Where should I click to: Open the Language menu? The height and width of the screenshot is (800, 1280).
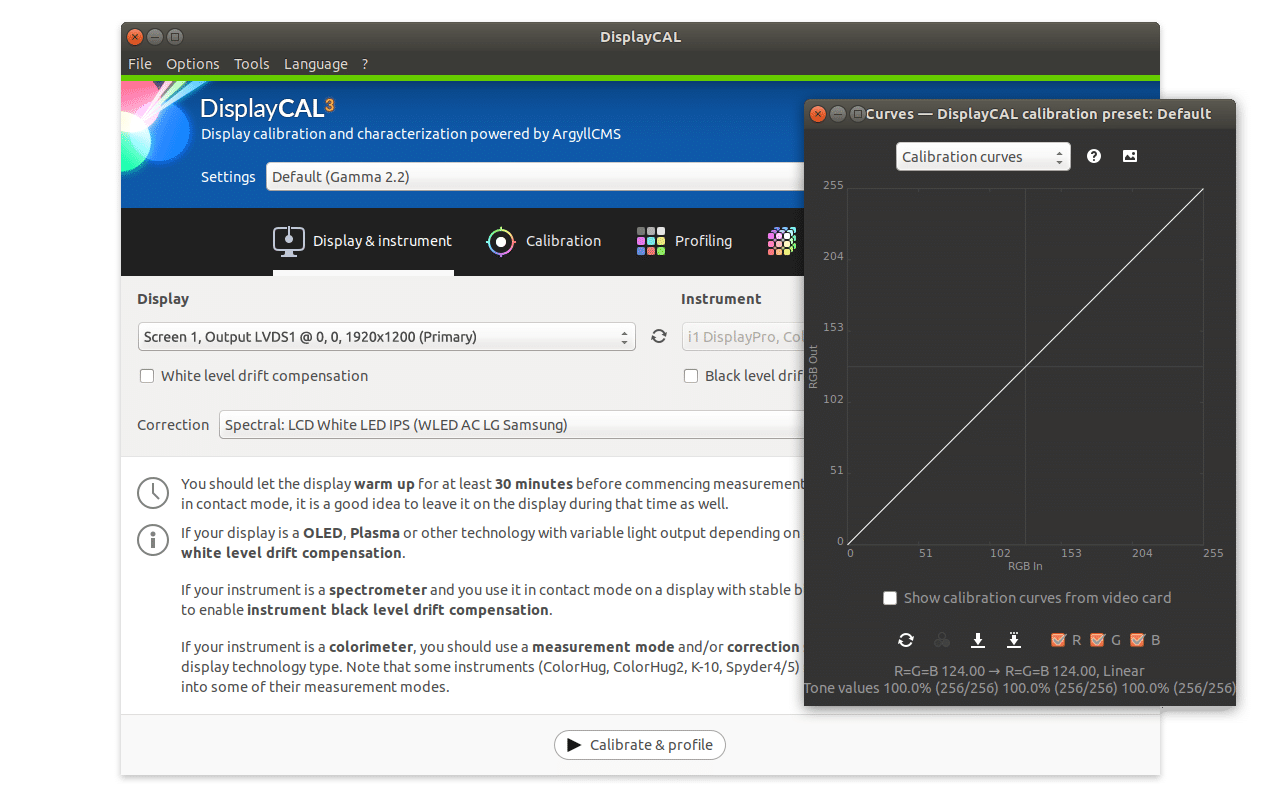pyautogui.click(x=316, y=64)
